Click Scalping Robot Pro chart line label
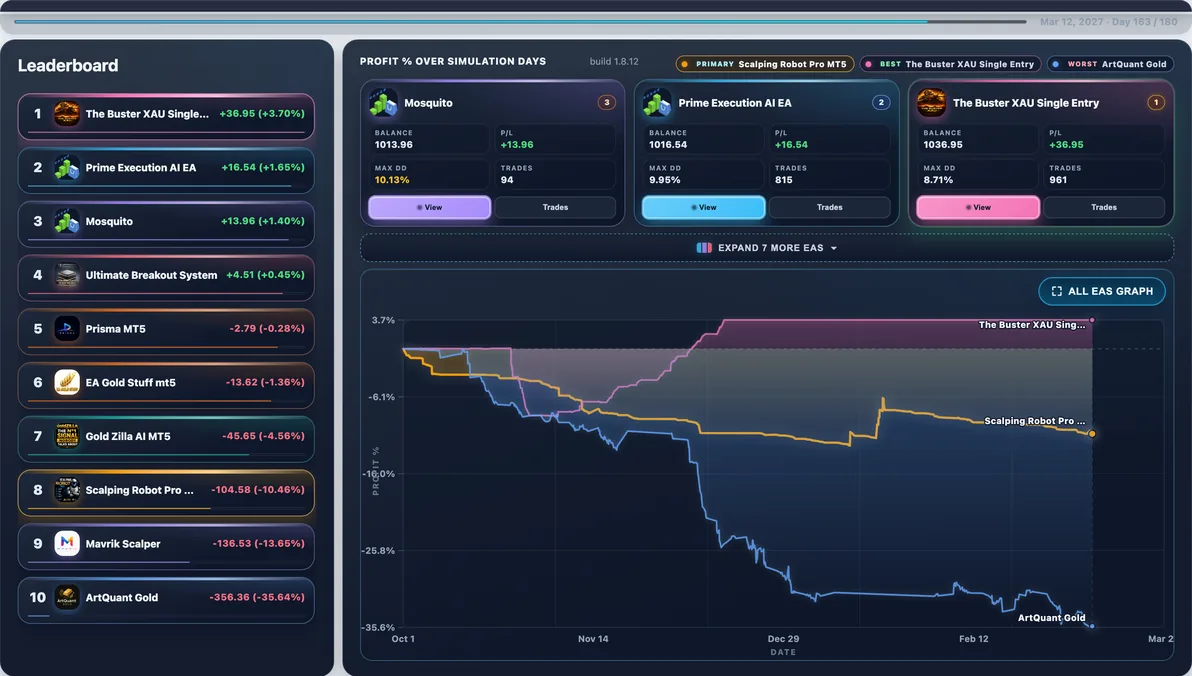 pyautogui.click(x=1035, y=421)
